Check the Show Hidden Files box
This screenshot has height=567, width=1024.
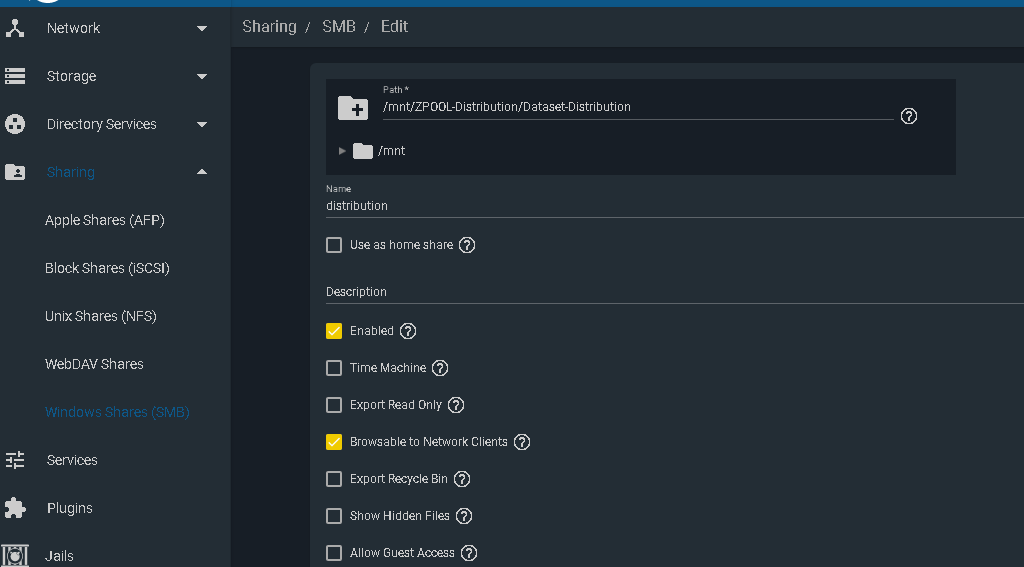point(334,516)
